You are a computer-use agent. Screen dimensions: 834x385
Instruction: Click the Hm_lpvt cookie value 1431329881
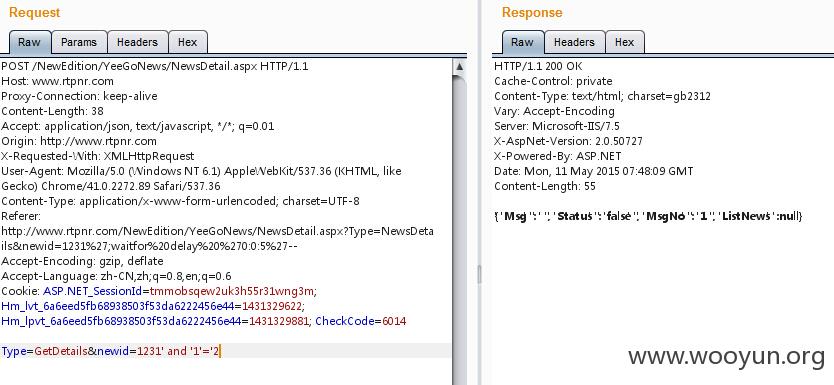pos(279,321)
